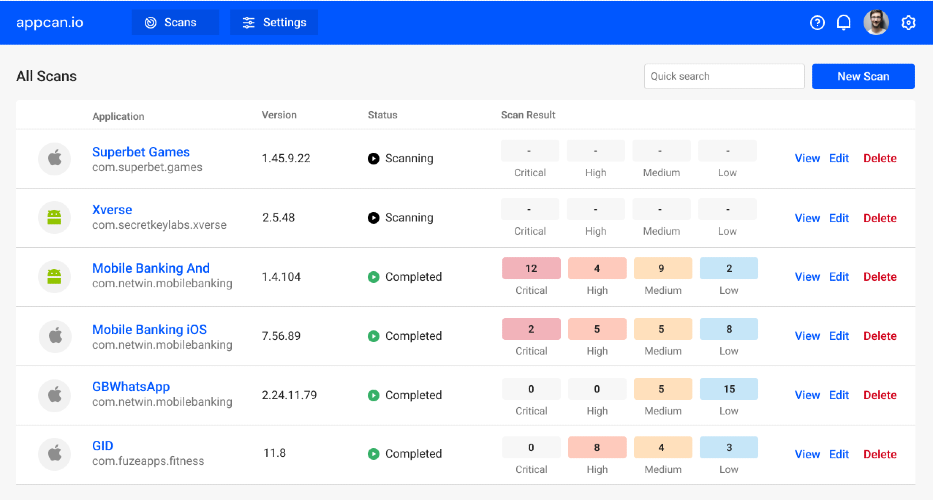Screen dimensions: 933x500
Task: Open Superbet Games application link
Action: tap(141, 152)
